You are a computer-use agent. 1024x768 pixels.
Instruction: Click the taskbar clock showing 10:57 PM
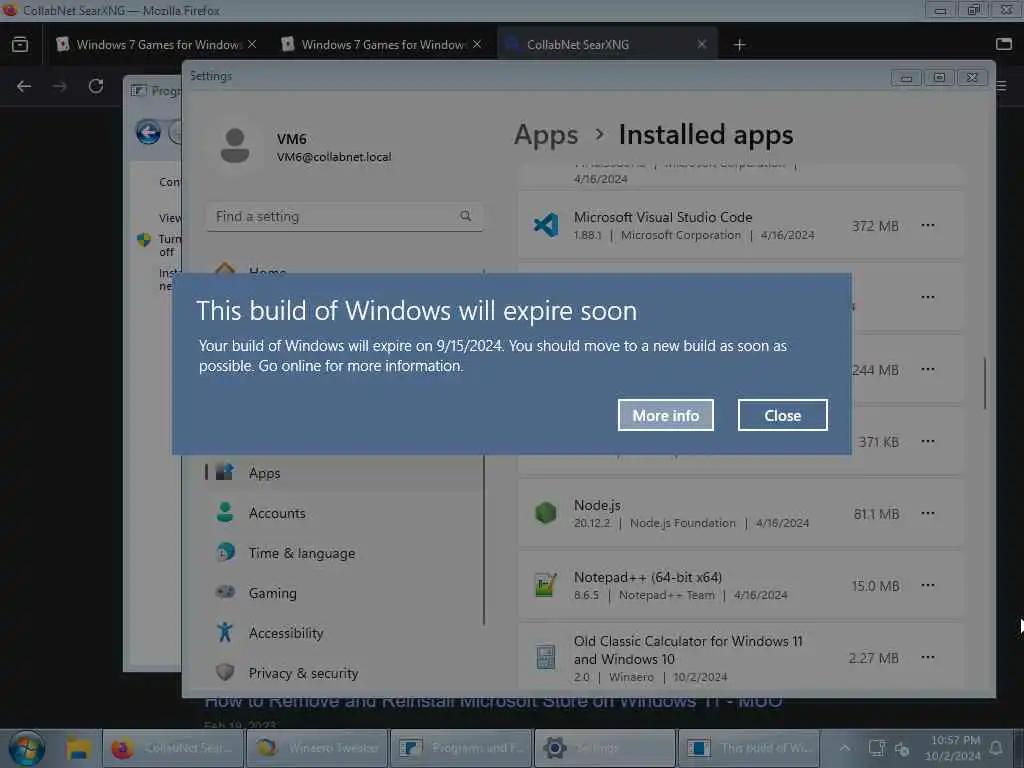pyautogui.click(x=954, y=748)
